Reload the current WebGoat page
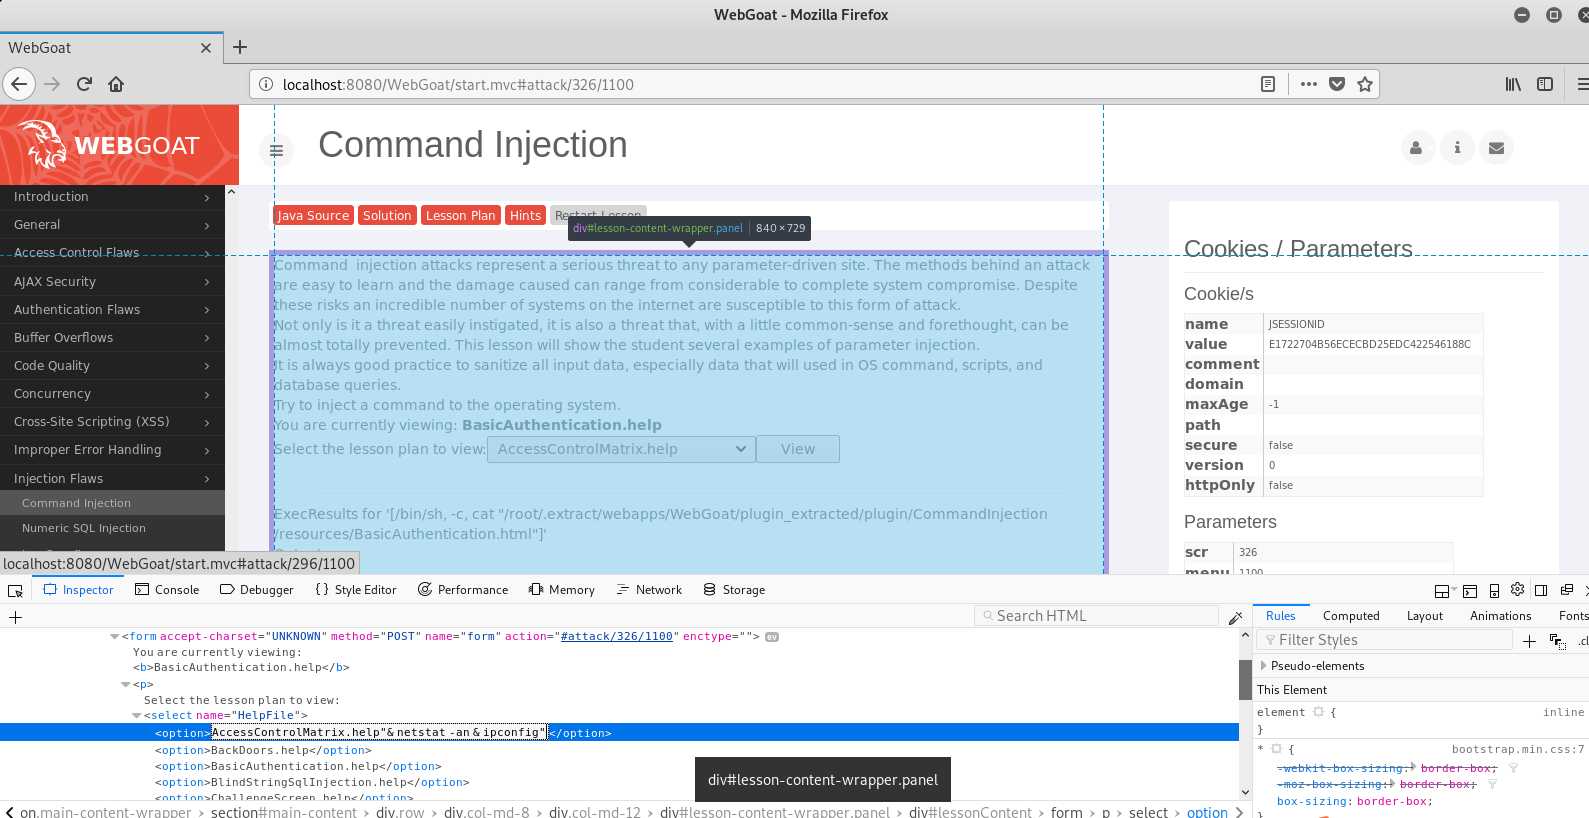 (84, 84)
